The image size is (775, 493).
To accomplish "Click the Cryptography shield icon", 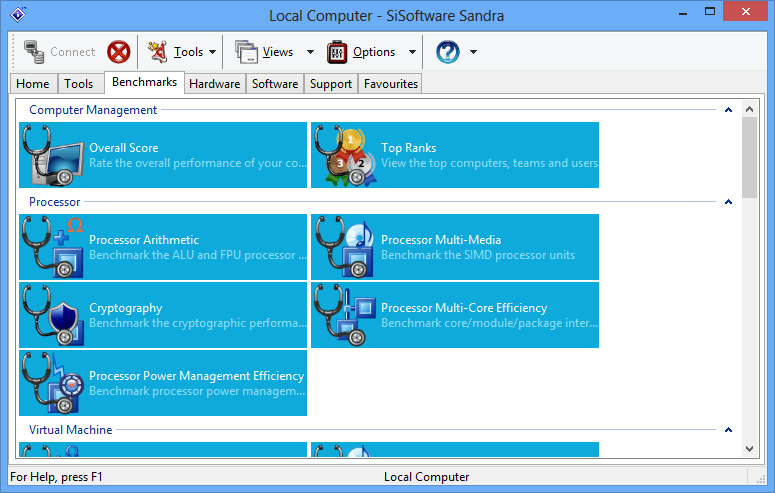I will (52, 315).
